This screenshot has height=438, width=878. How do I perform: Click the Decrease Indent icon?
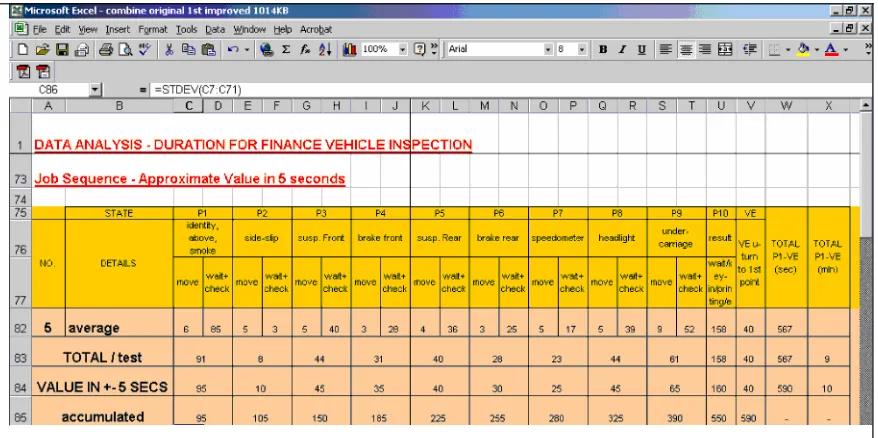coord(750,50)
